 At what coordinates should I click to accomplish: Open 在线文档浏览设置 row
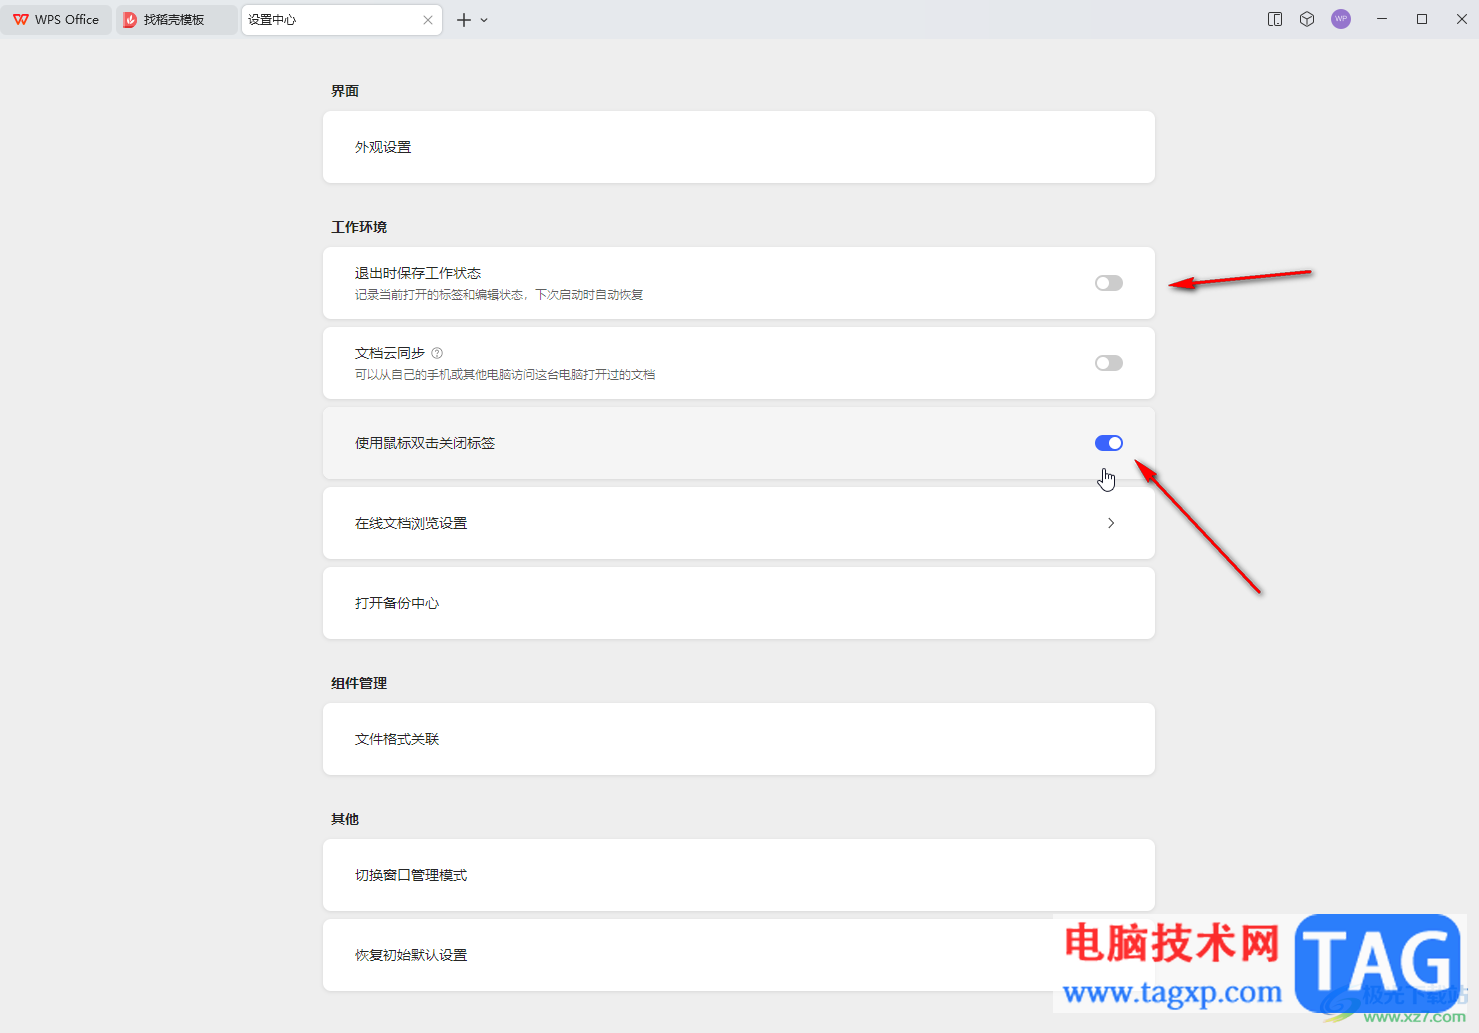coord(739,523)
